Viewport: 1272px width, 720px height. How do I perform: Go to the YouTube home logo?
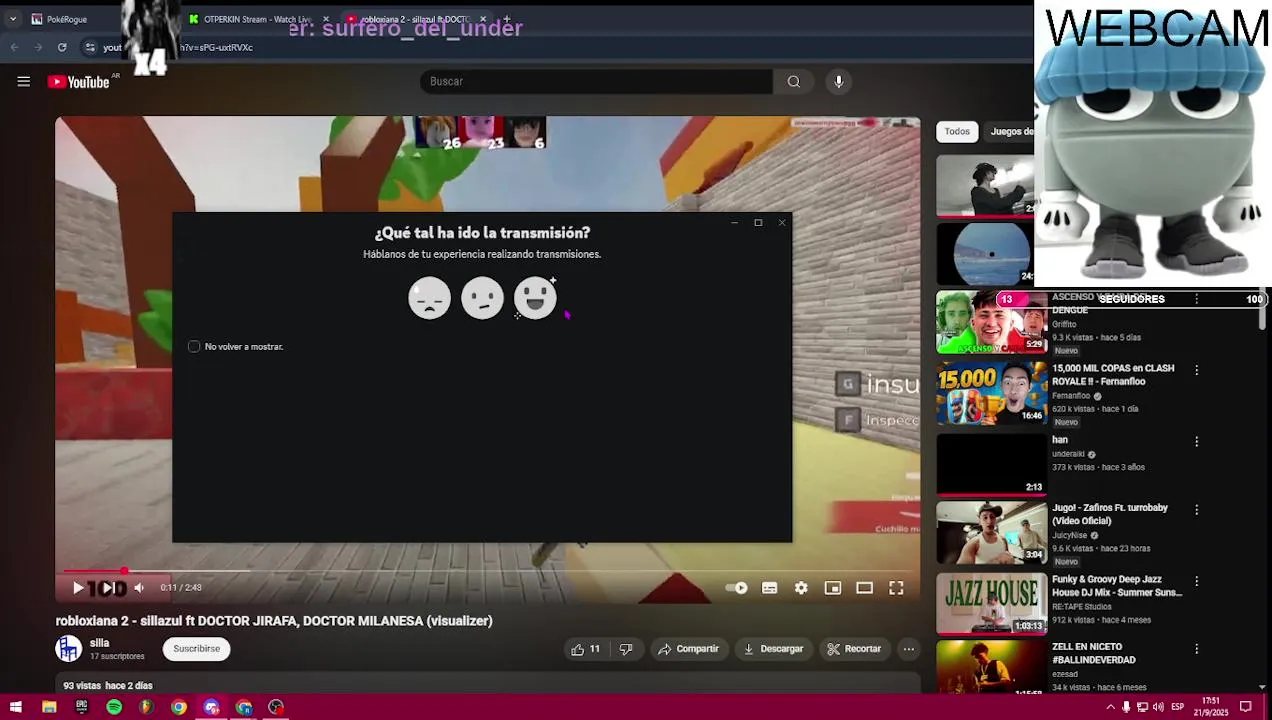pos(78,82)
